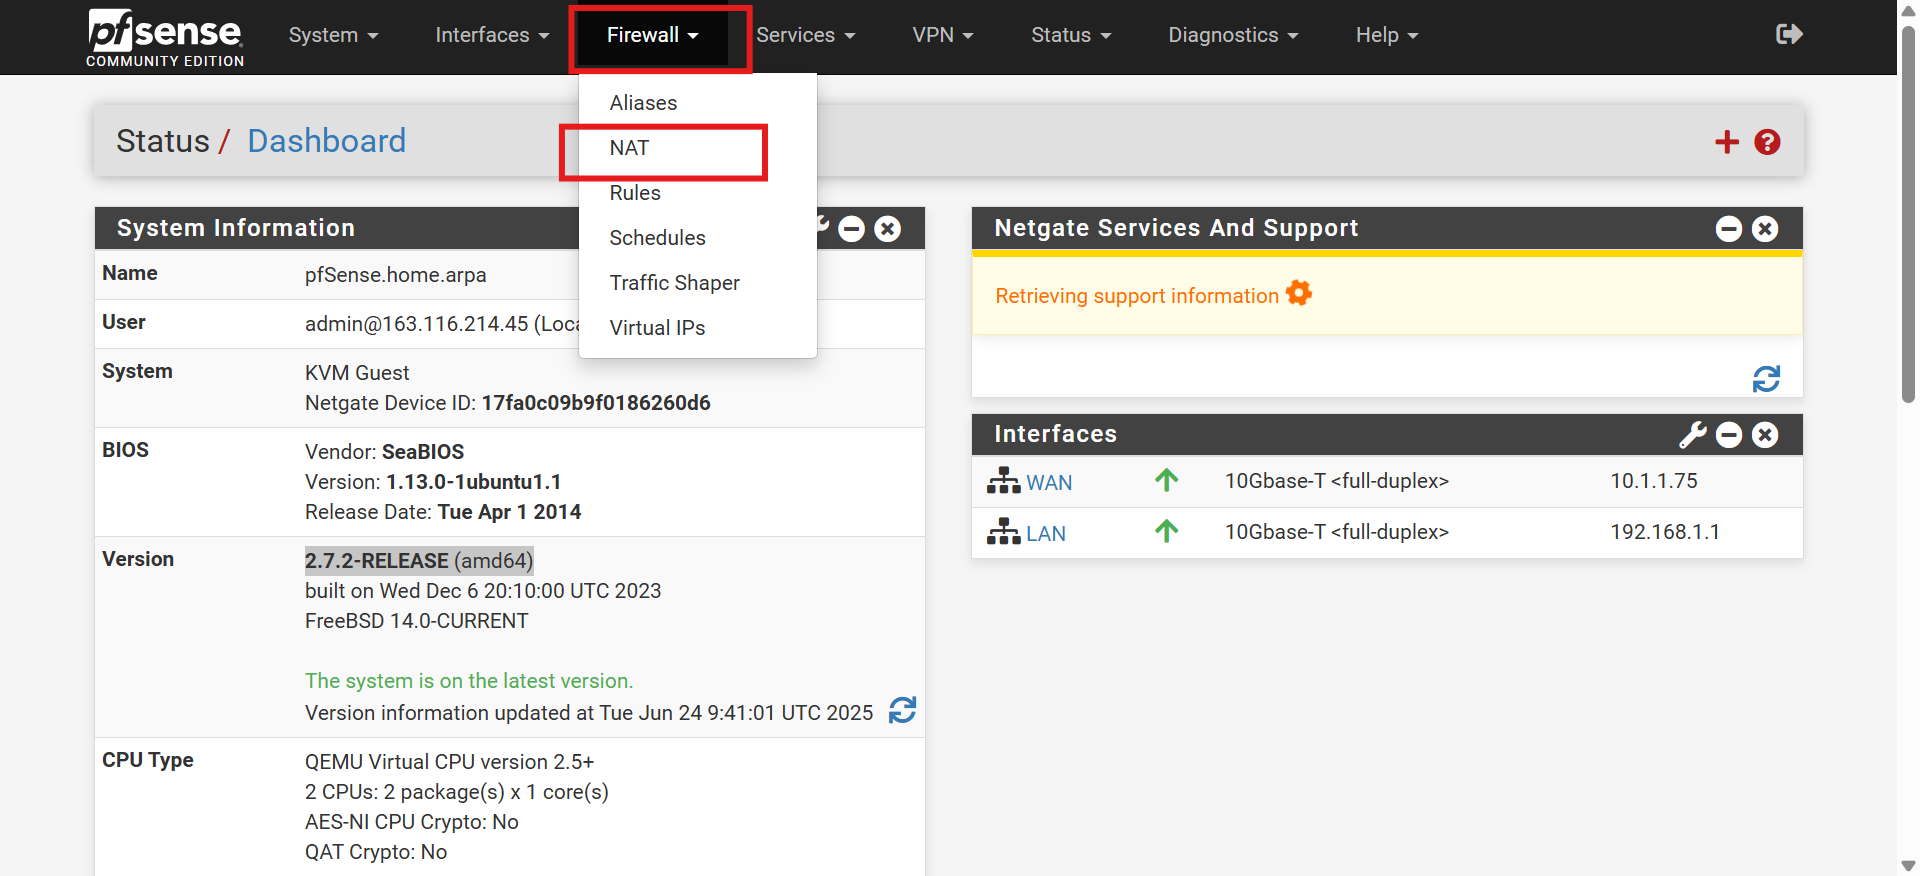Image resolution: width=1920 pixels, height=876 pixels.
Task: Expand the Services dropdown menu
Action: (x=805, y=35)
